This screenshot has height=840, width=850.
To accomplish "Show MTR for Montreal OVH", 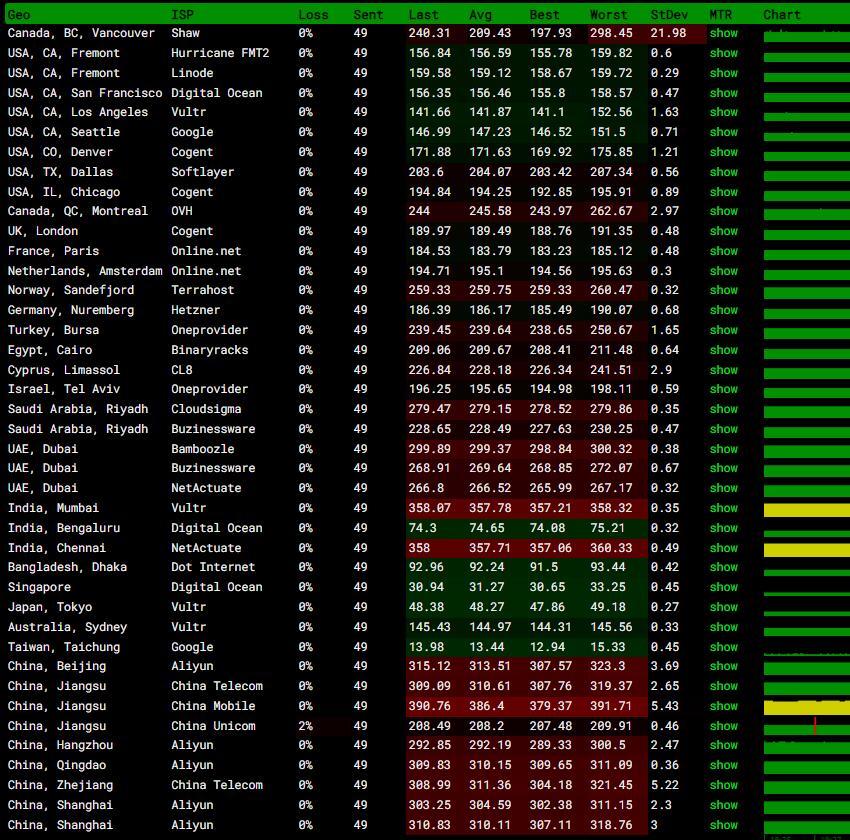I will (723, 211).
